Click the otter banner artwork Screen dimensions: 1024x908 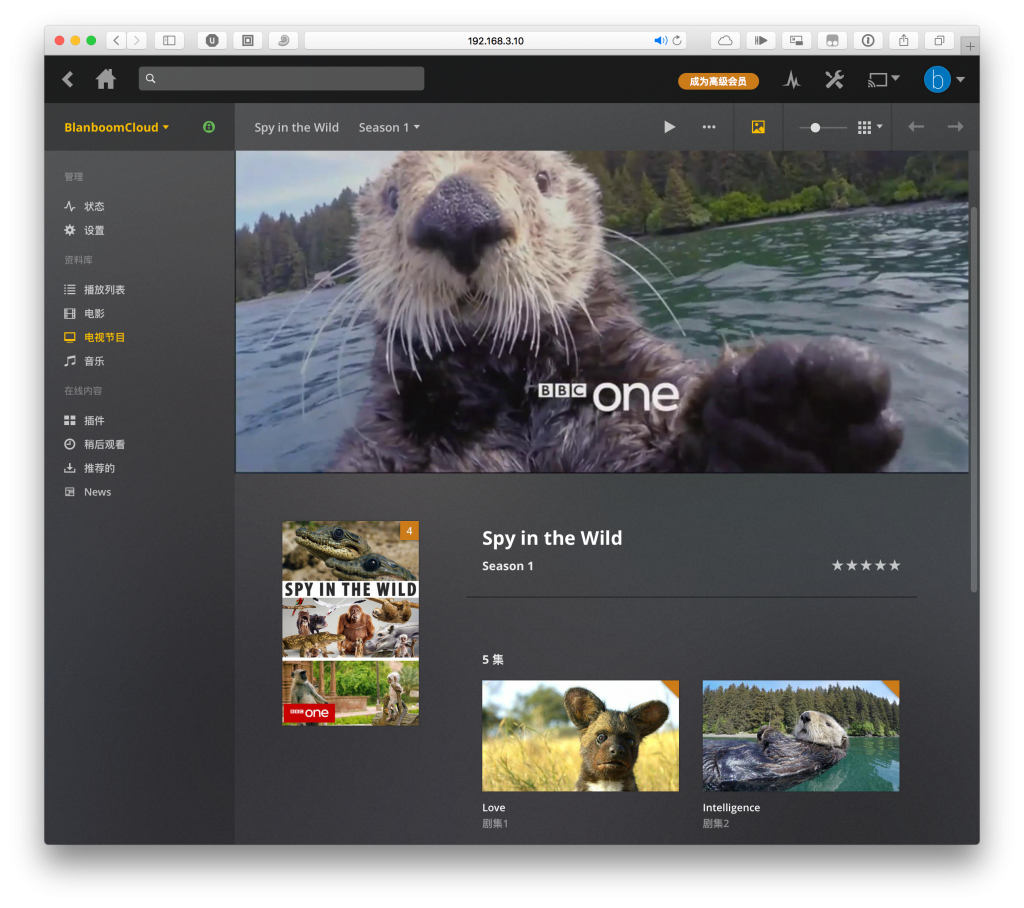pos(601,312)
